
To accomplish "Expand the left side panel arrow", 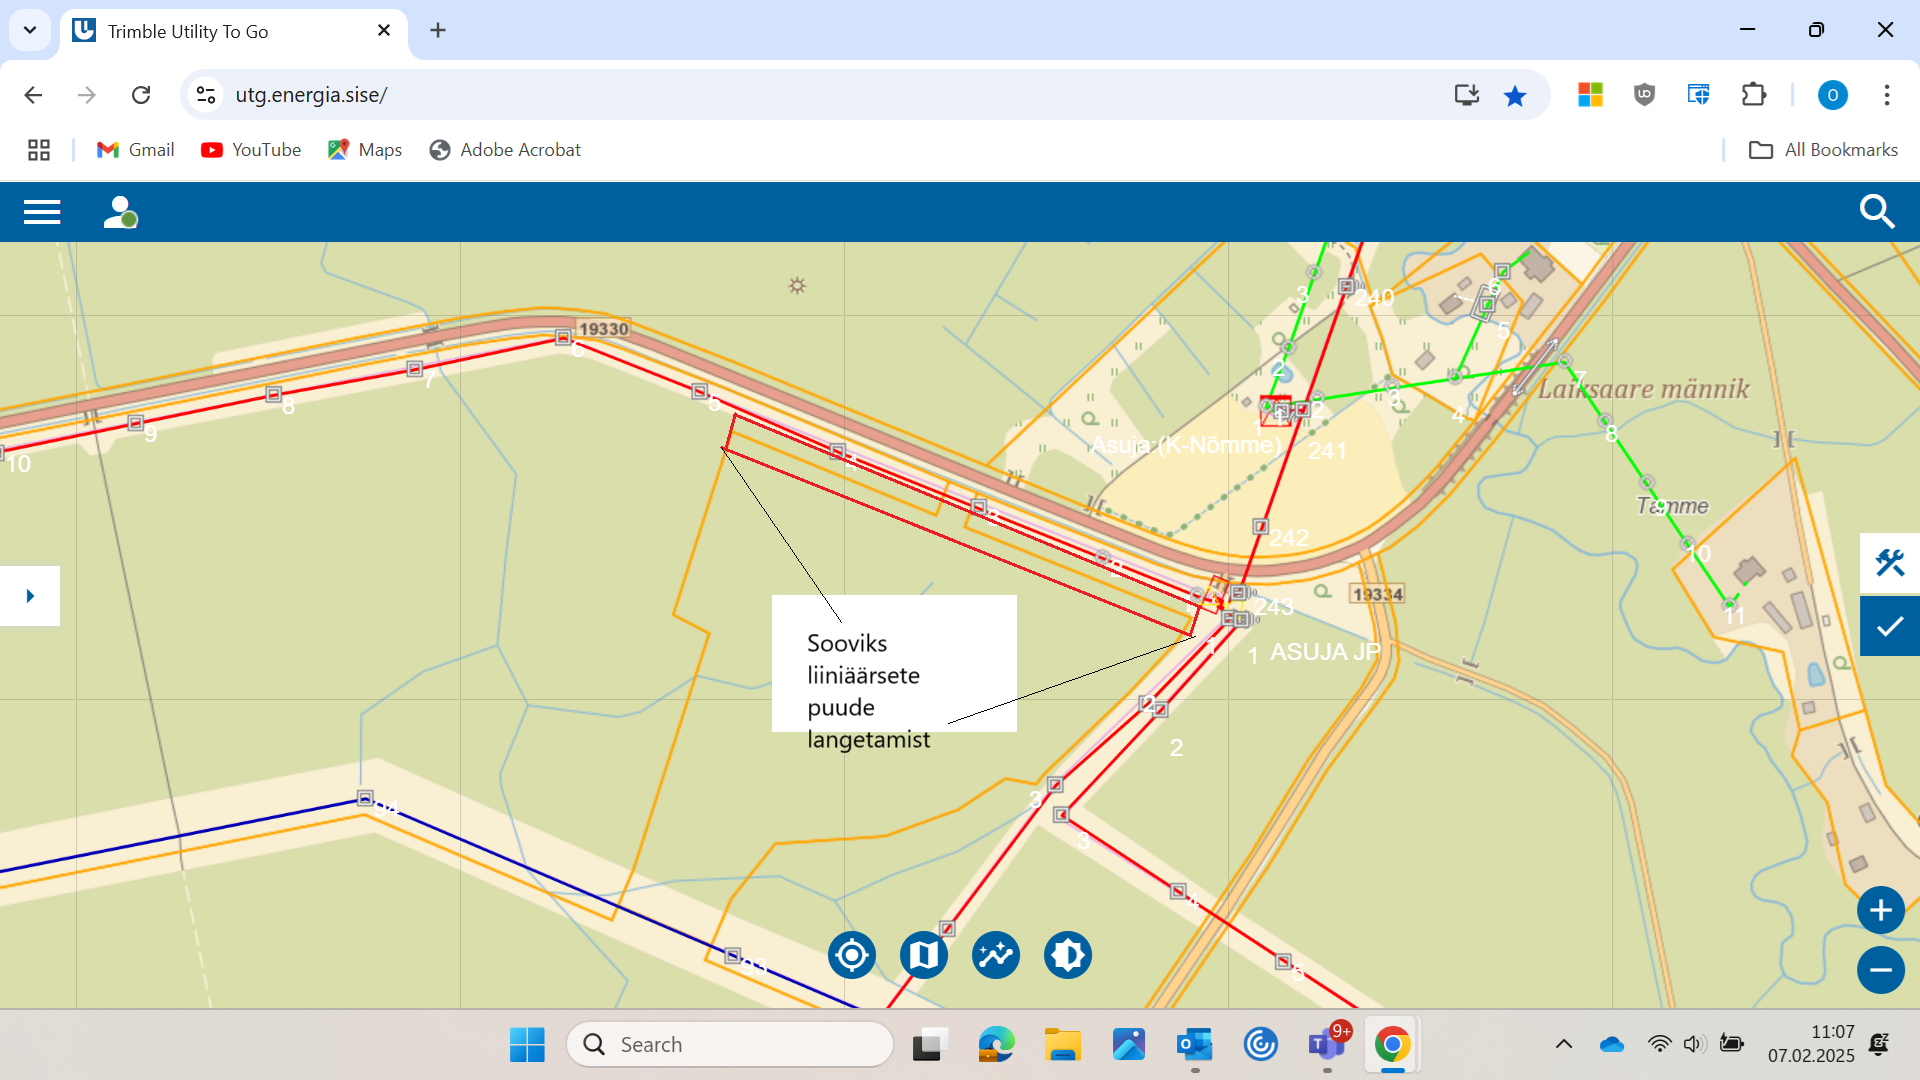I will 30,596.
